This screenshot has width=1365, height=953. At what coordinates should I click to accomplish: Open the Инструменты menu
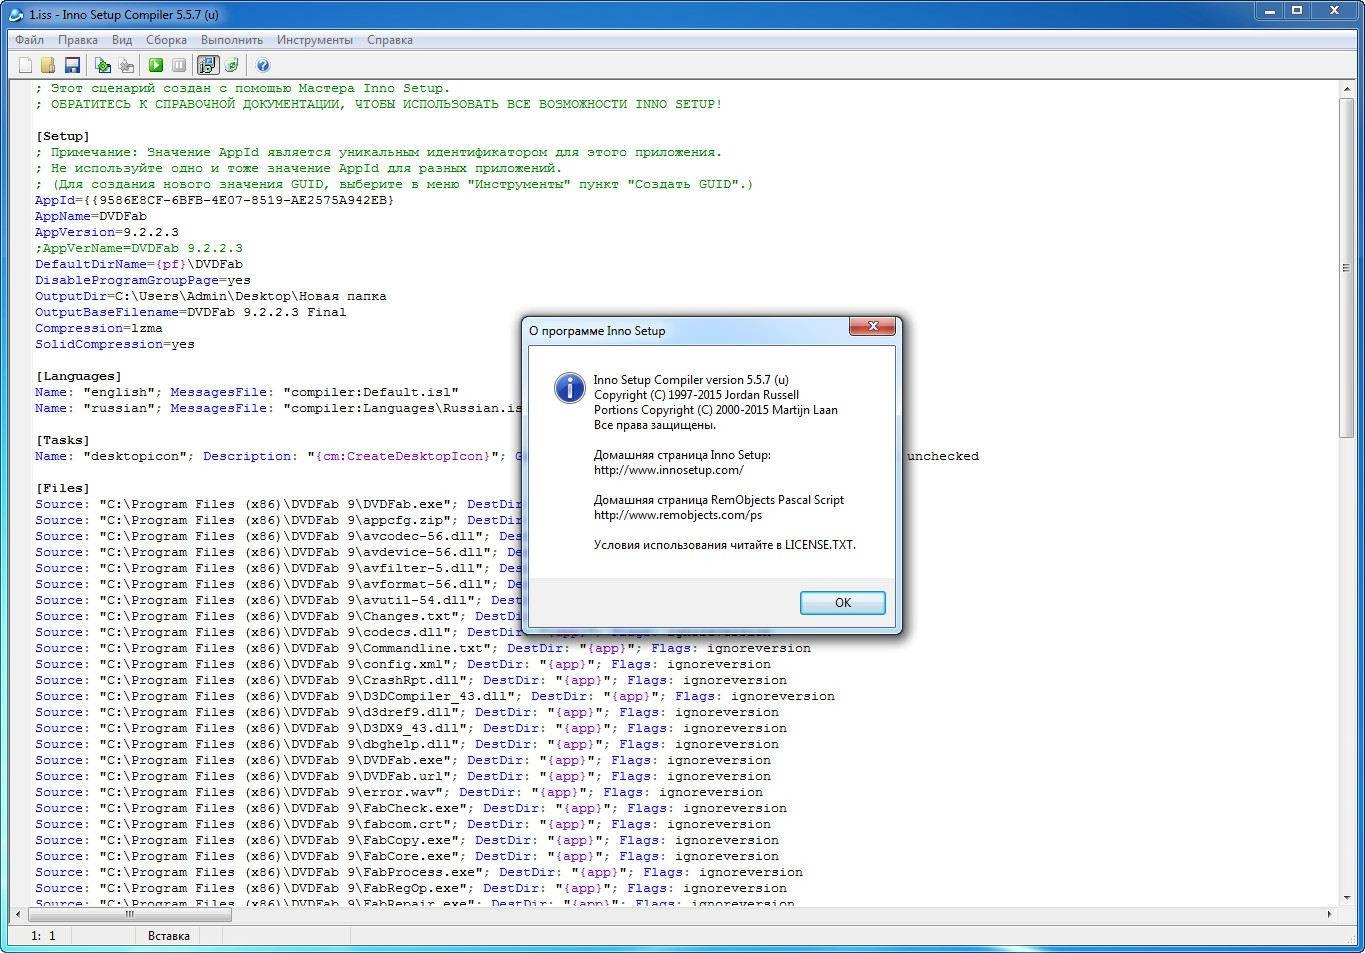click(x=315, y=40)
